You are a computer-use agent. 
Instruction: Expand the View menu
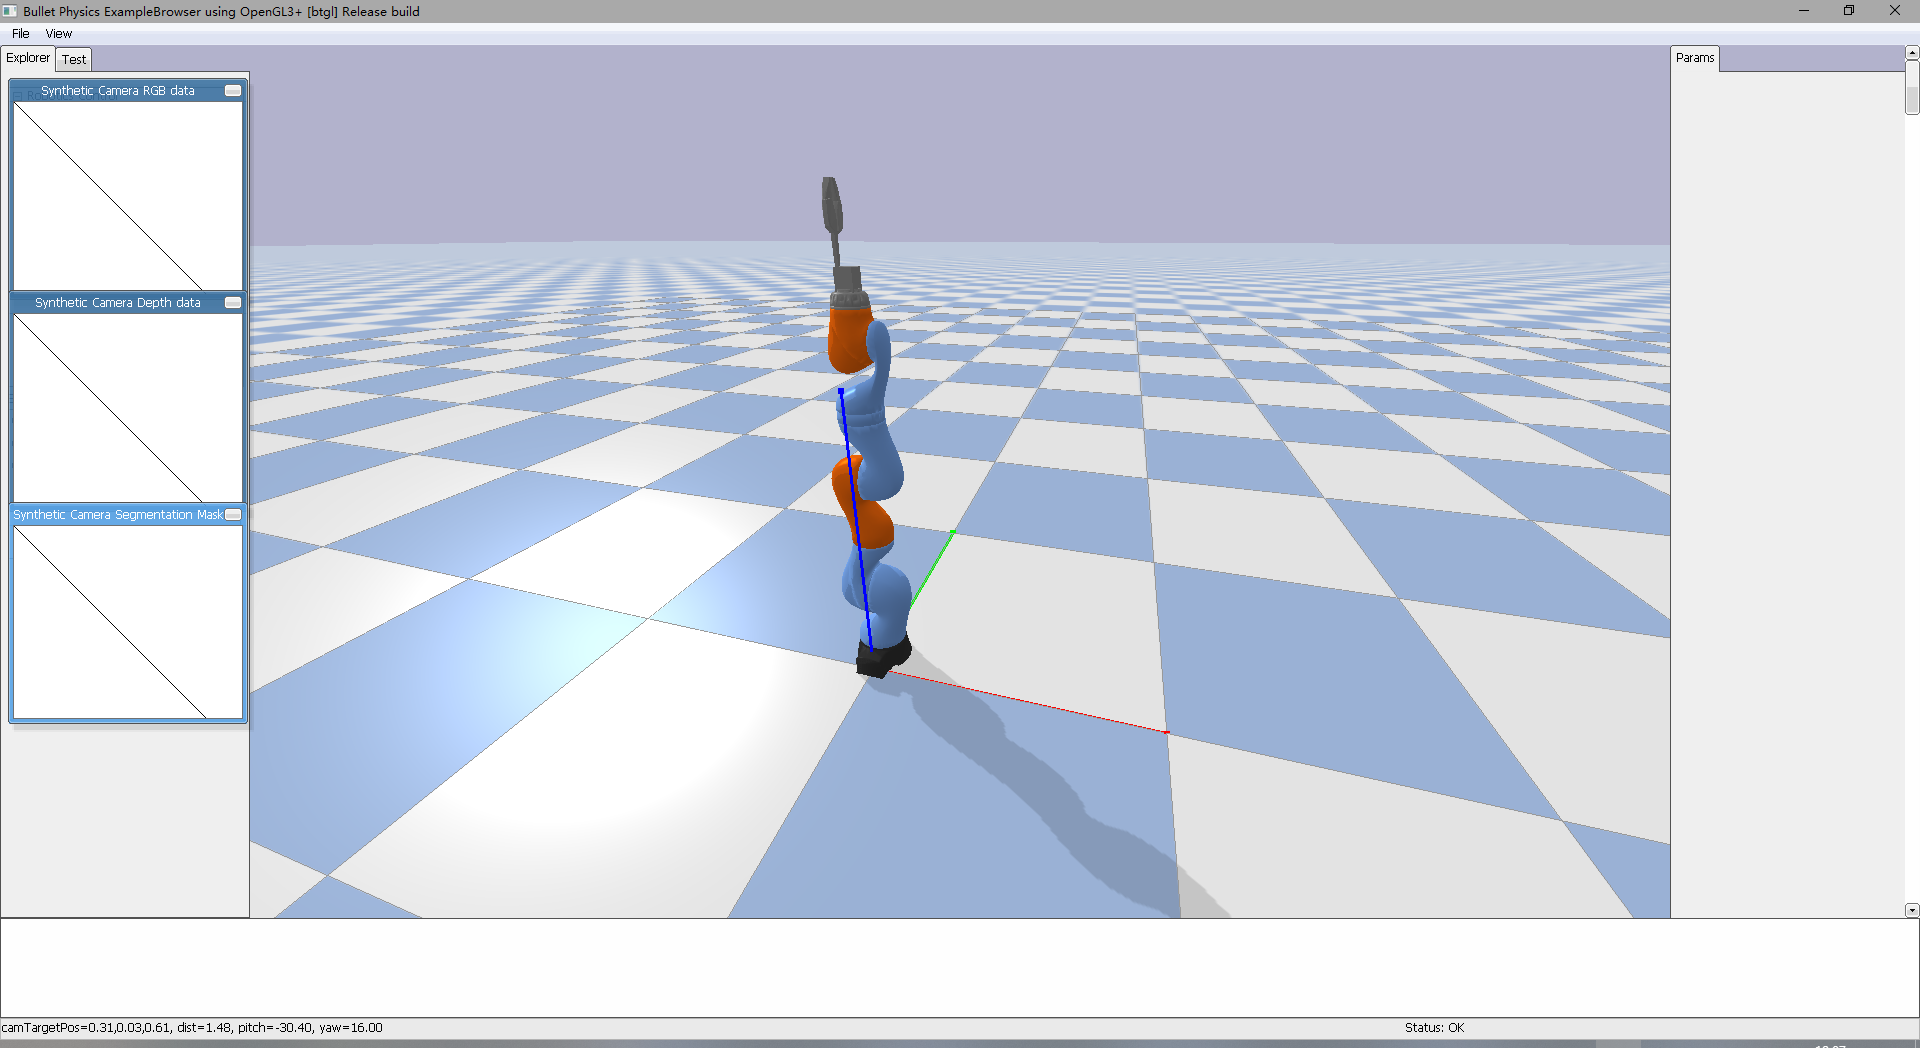pyautogui.click(x=58, y=33)
